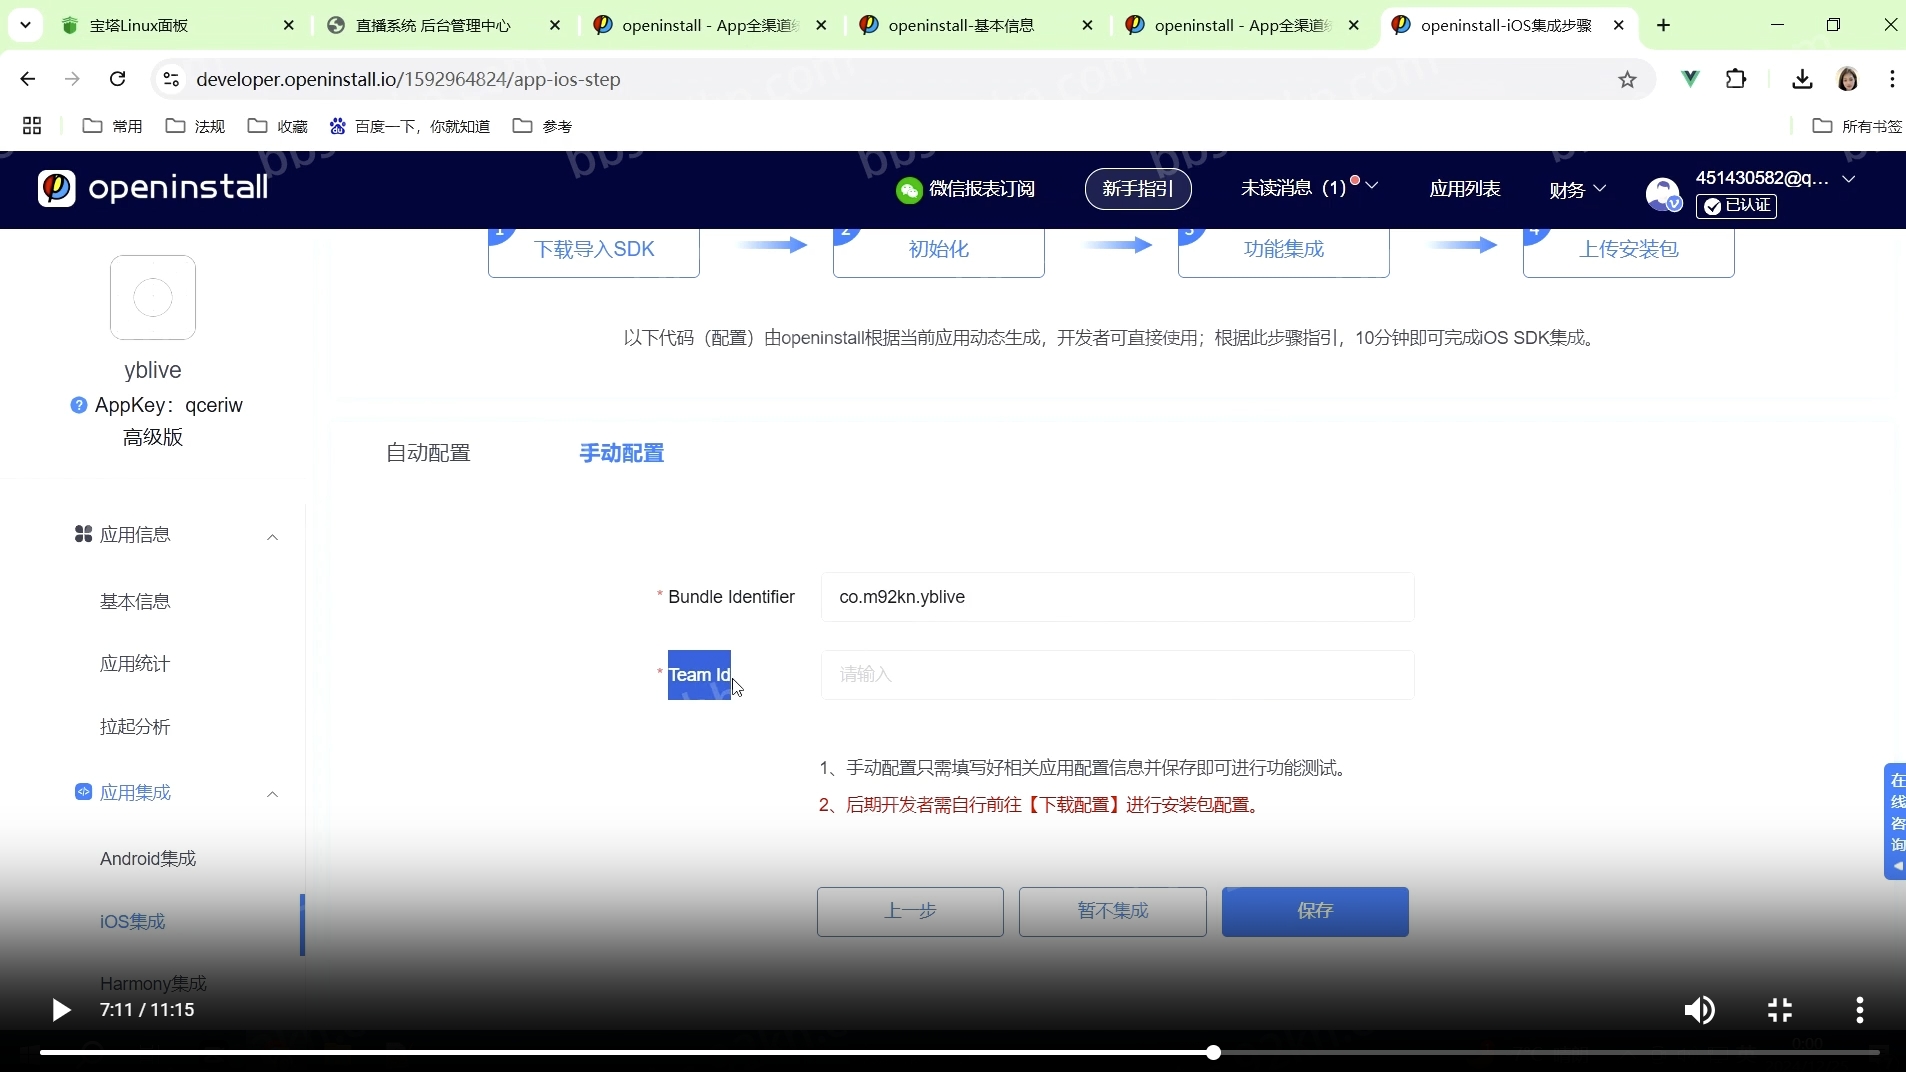1906x1072 pixels.
Task: Bookmark this page with star icon
Action: pyautogui.click(x=1628, y=79)
